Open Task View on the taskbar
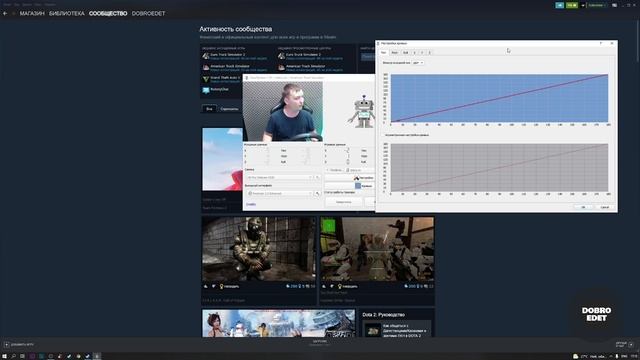Image resolution: width=640 pixels, height=360 pixels. point(22,356)
